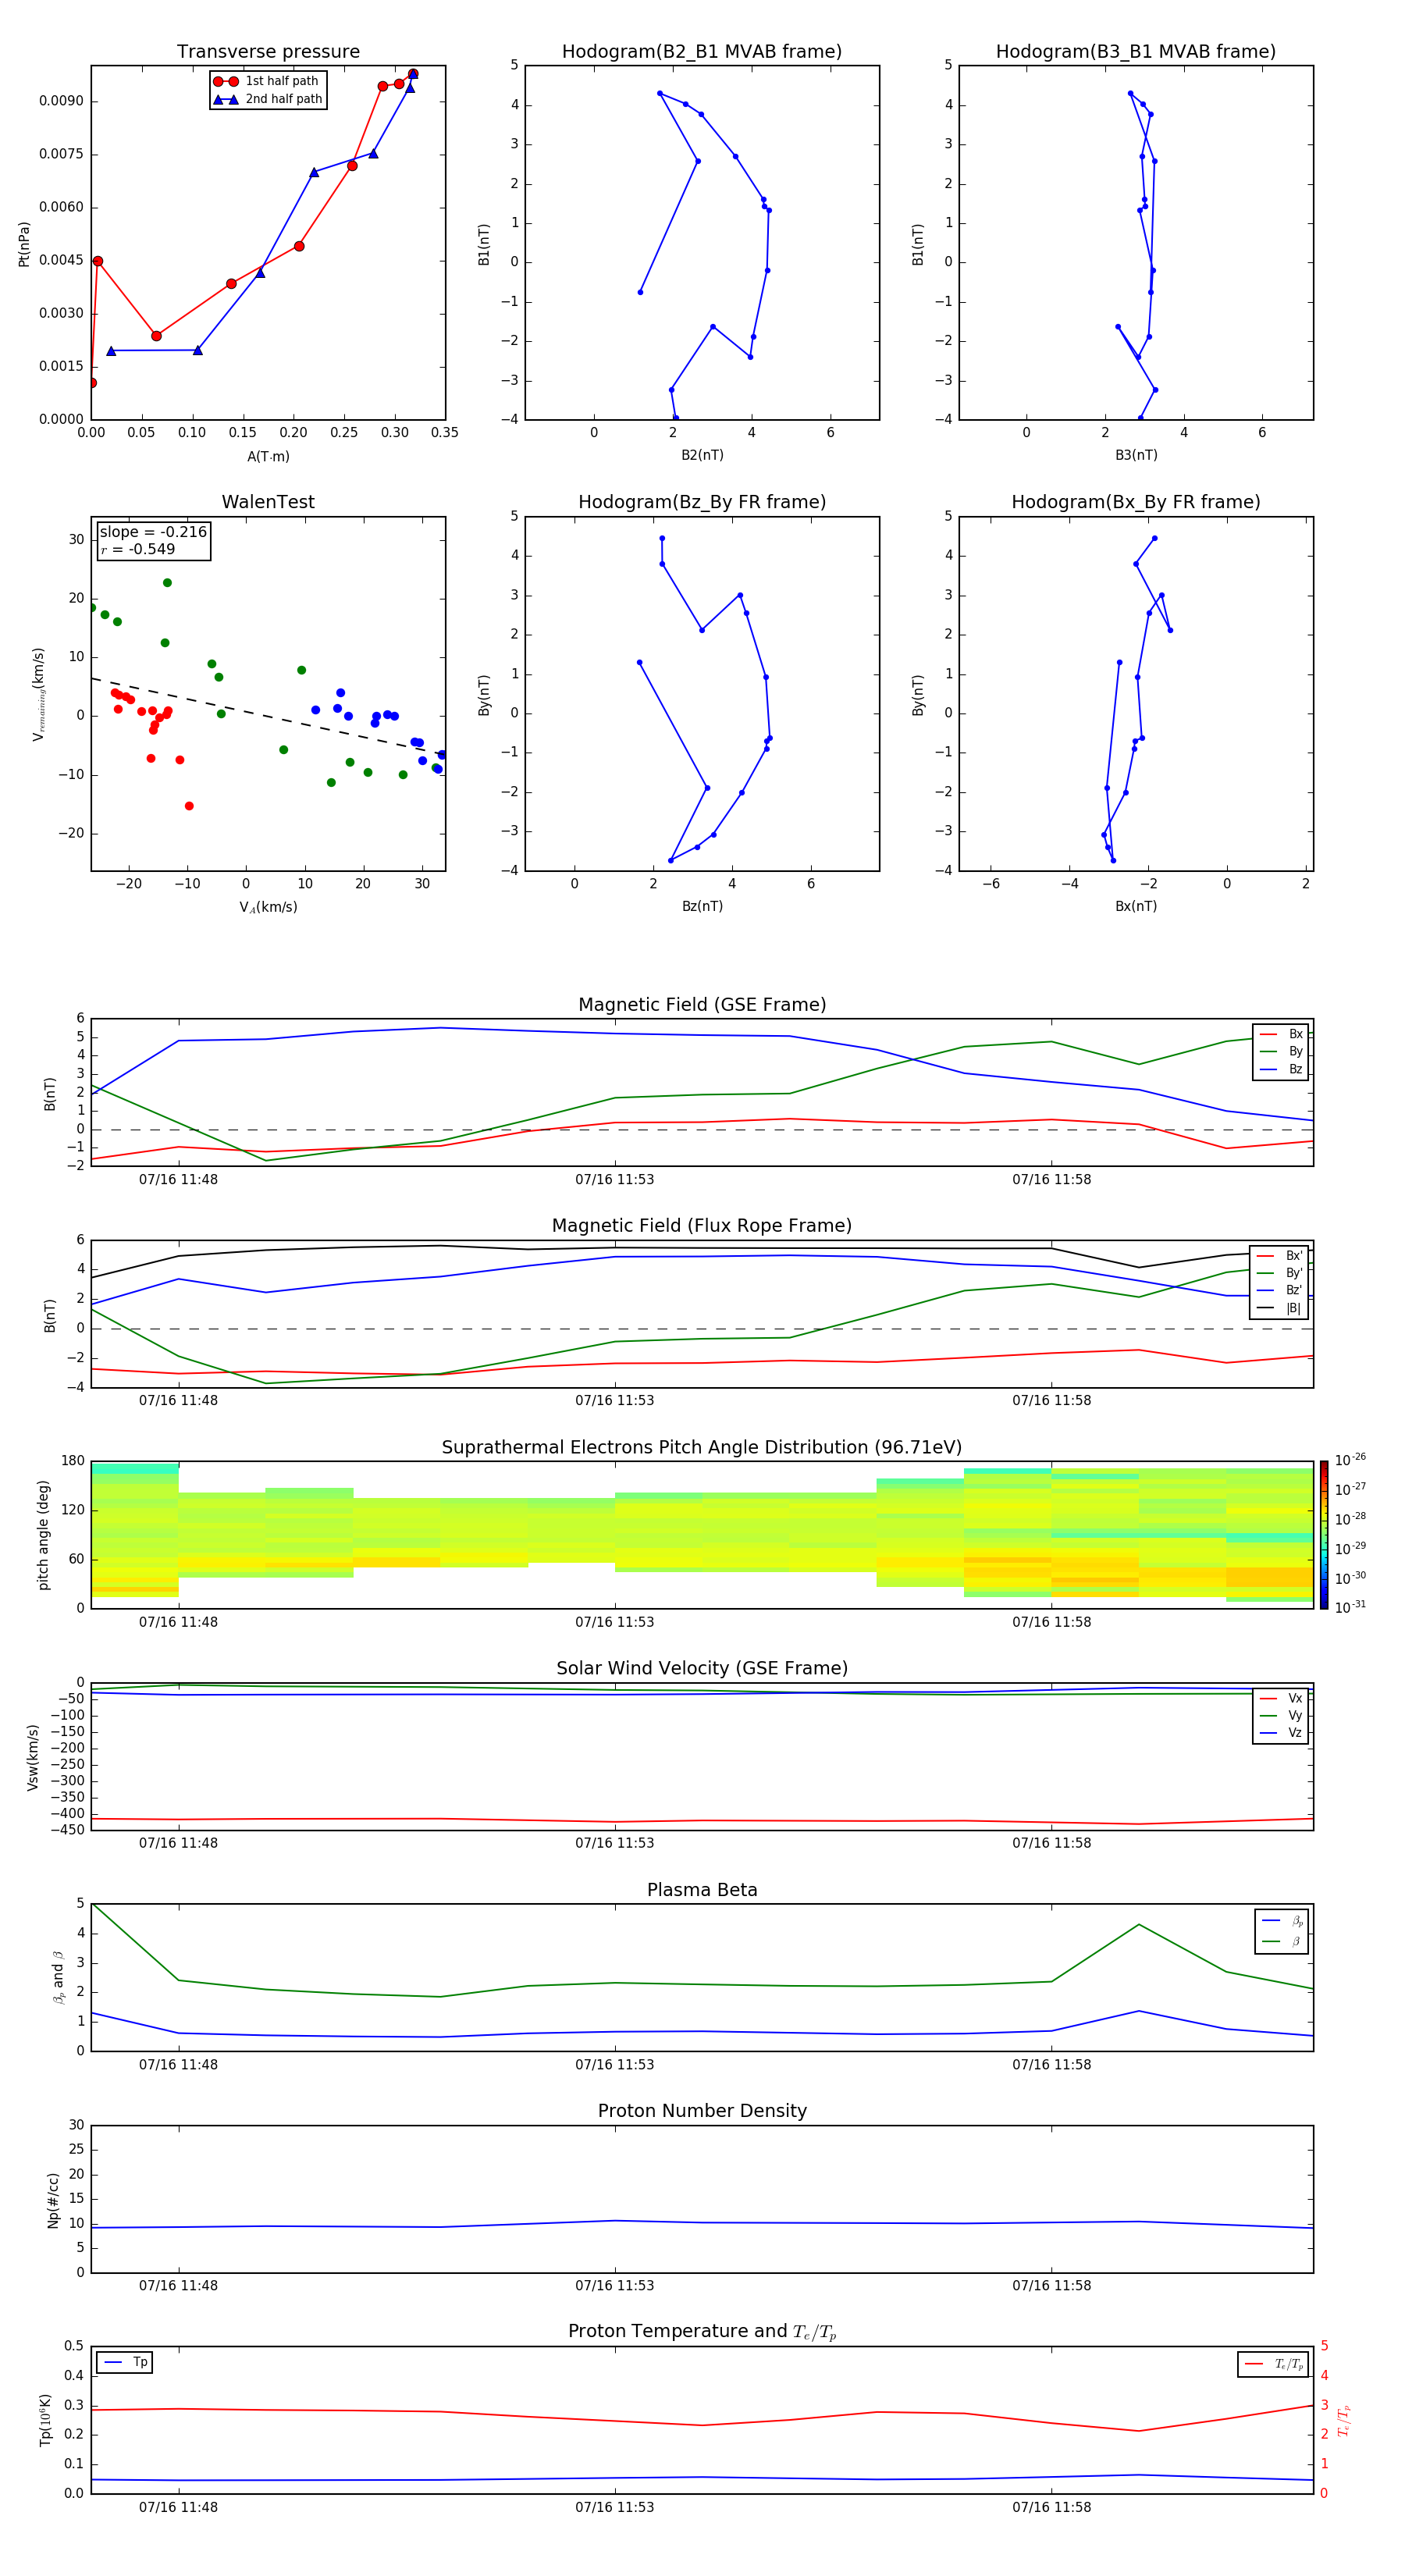Click 'pitch angle (deg)' y-axis label

coord(43,1535)
